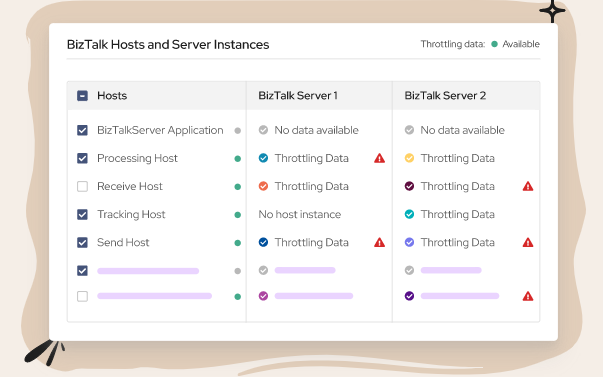
Task: Select the Tracking Host name
Action: (x=131, y=214)
